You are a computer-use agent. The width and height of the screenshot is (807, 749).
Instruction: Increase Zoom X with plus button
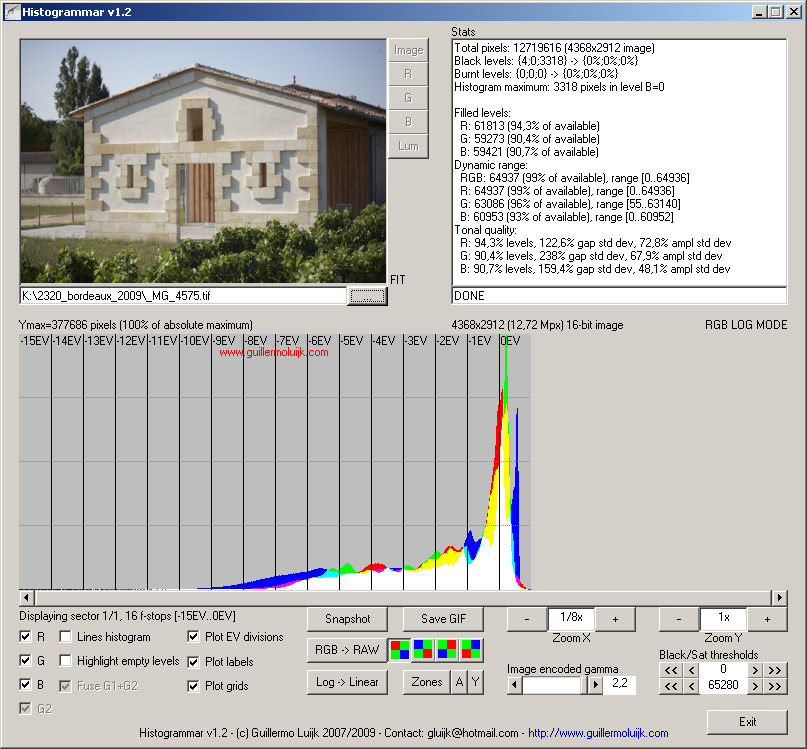click(615, 619)
